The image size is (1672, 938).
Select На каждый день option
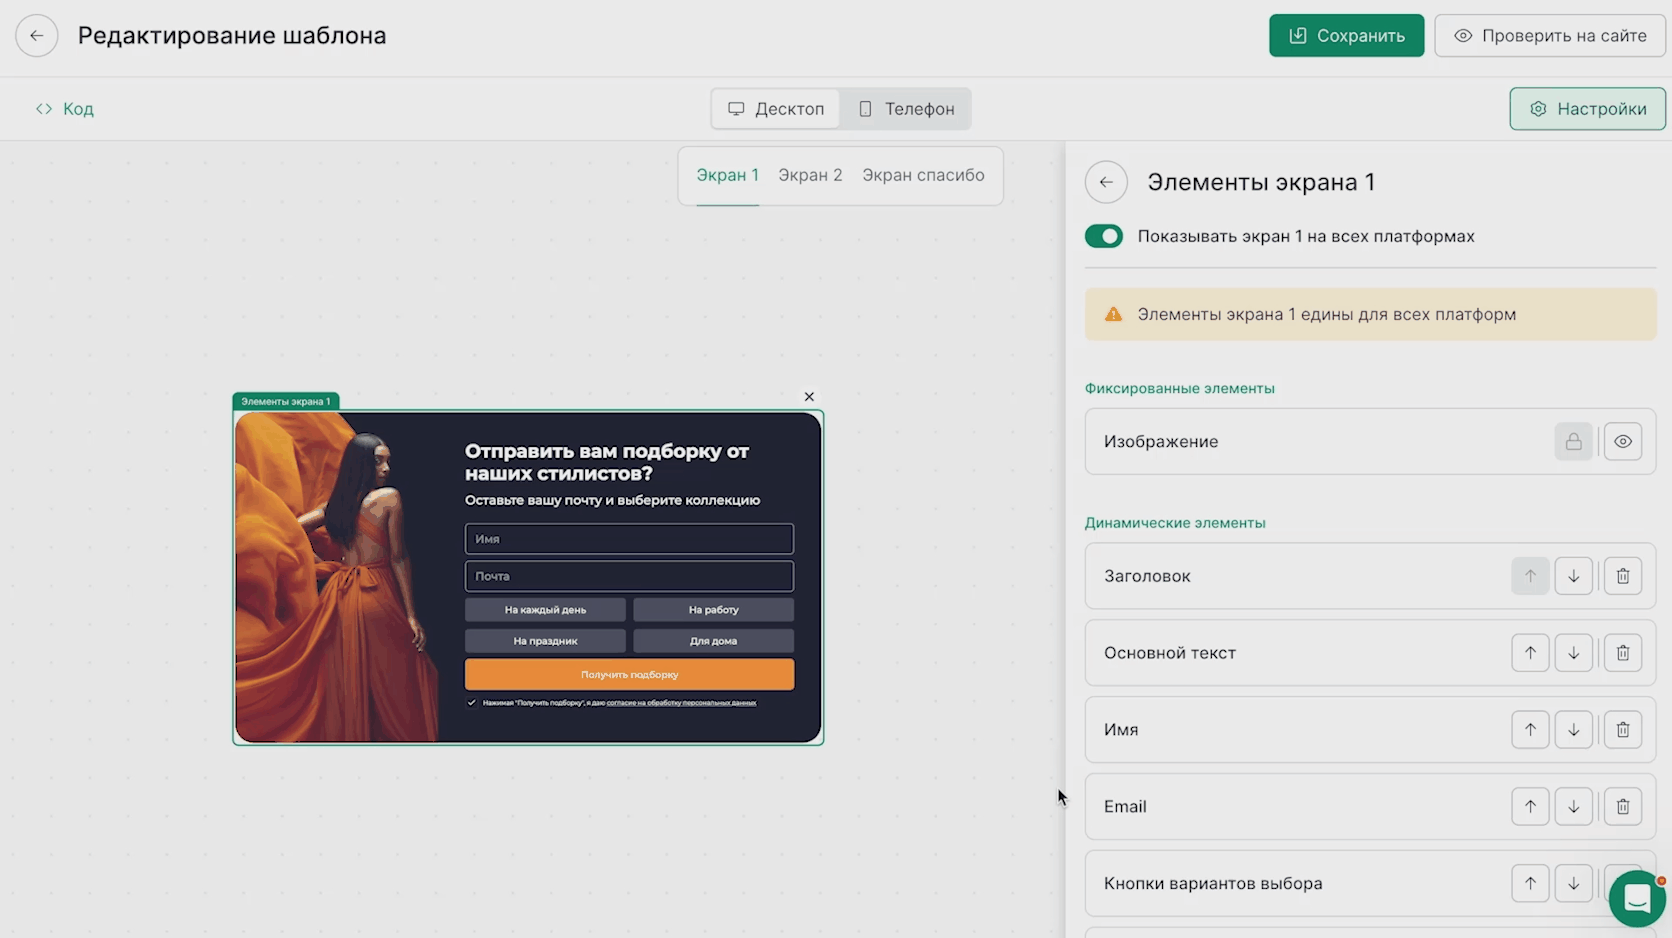point(545,610)
